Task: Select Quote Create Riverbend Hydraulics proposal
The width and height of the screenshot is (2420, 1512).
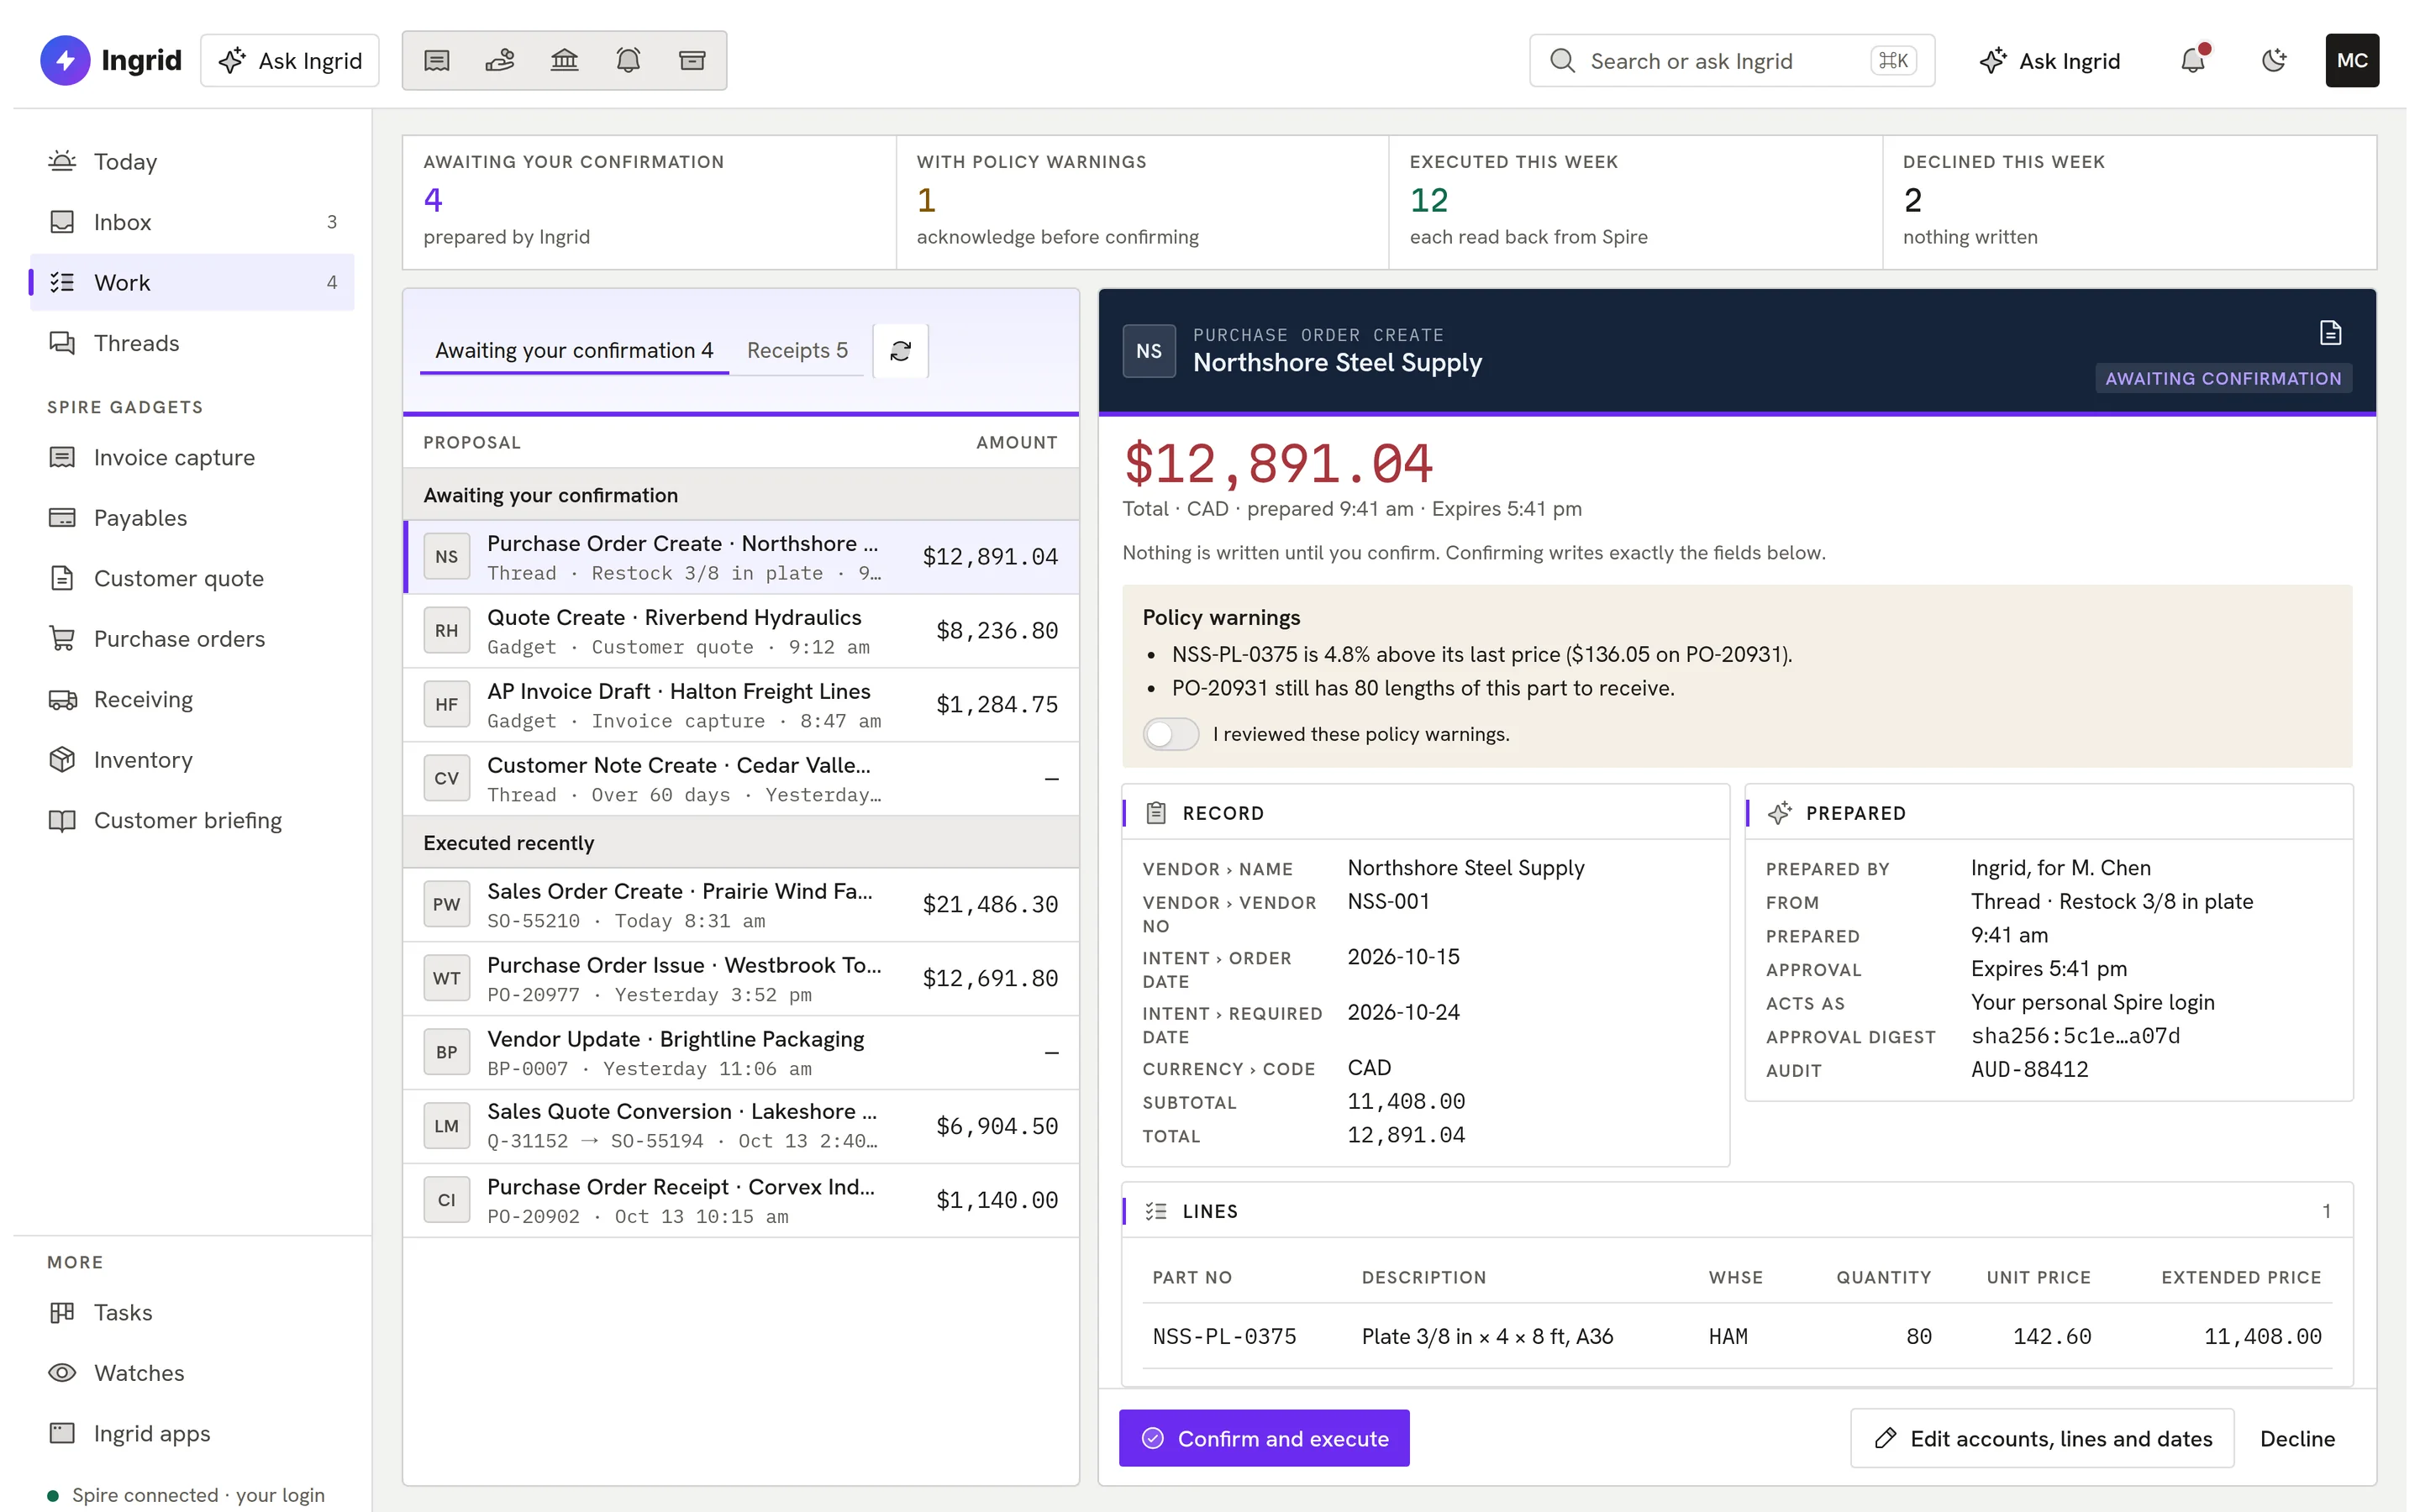Action: [x=741, y=631]
